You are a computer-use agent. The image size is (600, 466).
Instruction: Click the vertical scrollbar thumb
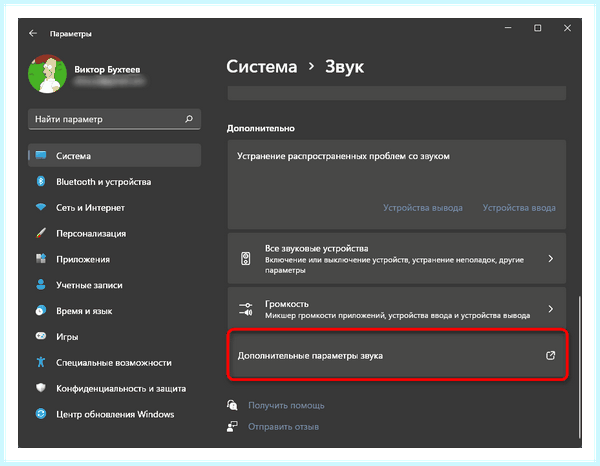pyautogui.click(x=579, y=367)
